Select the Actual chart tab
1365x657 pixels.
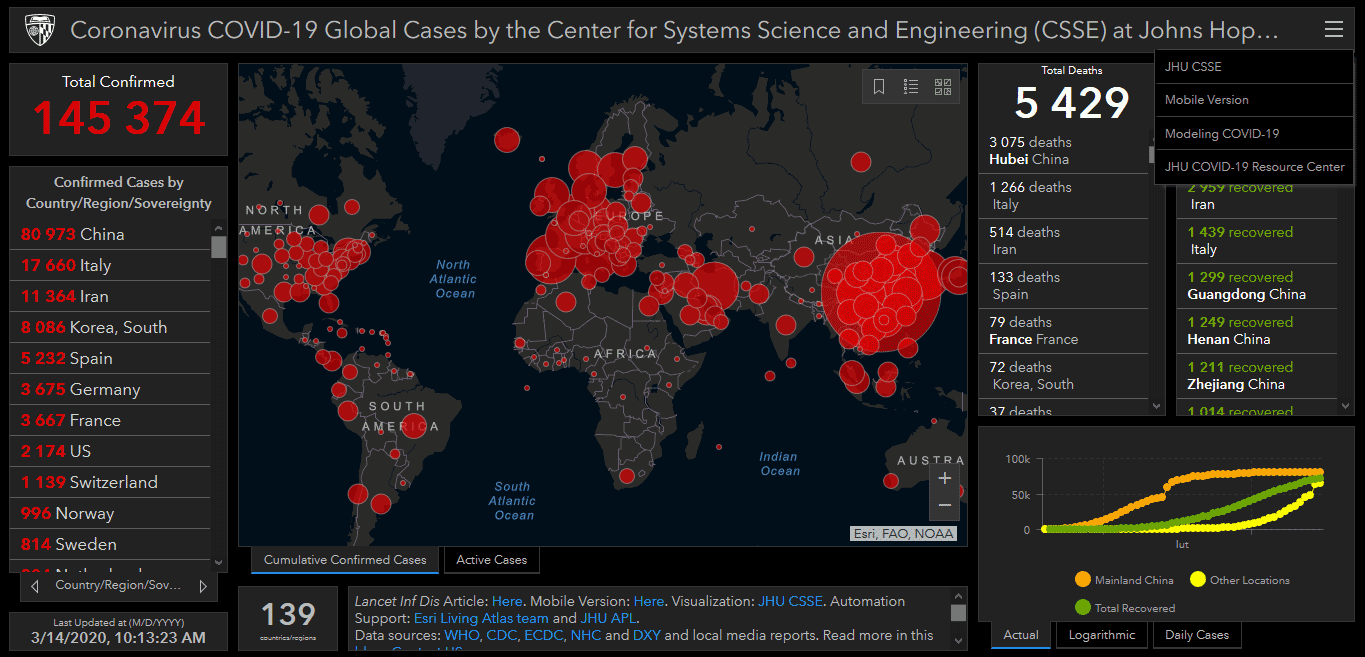click(x=1021, y=635)
